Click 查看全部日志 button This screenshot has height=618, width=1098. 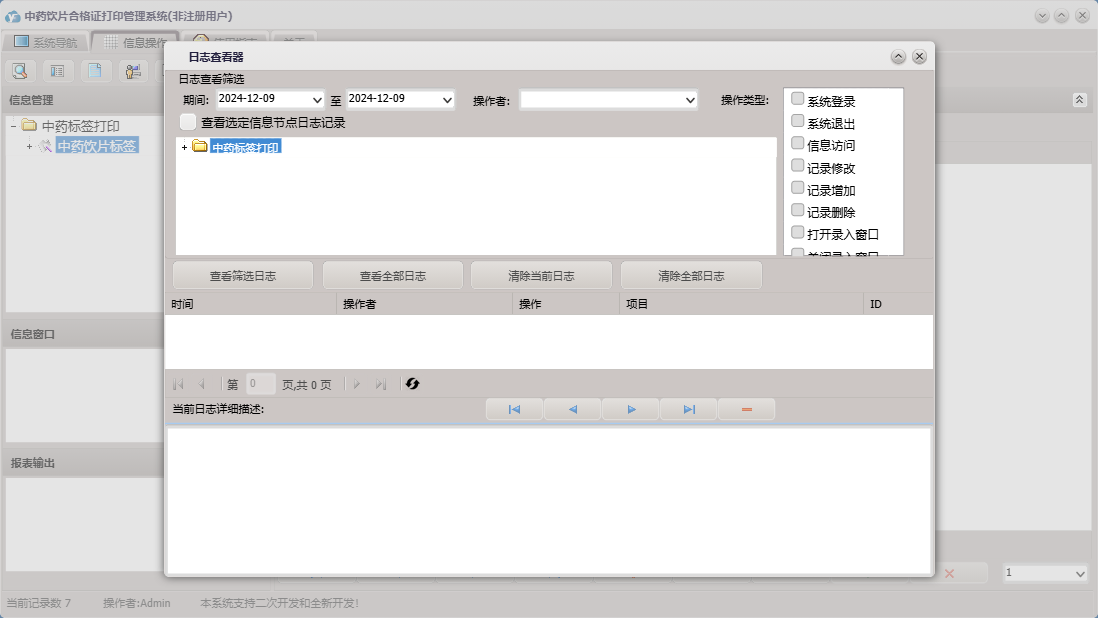pyautogui.click(x=393, y=276)
